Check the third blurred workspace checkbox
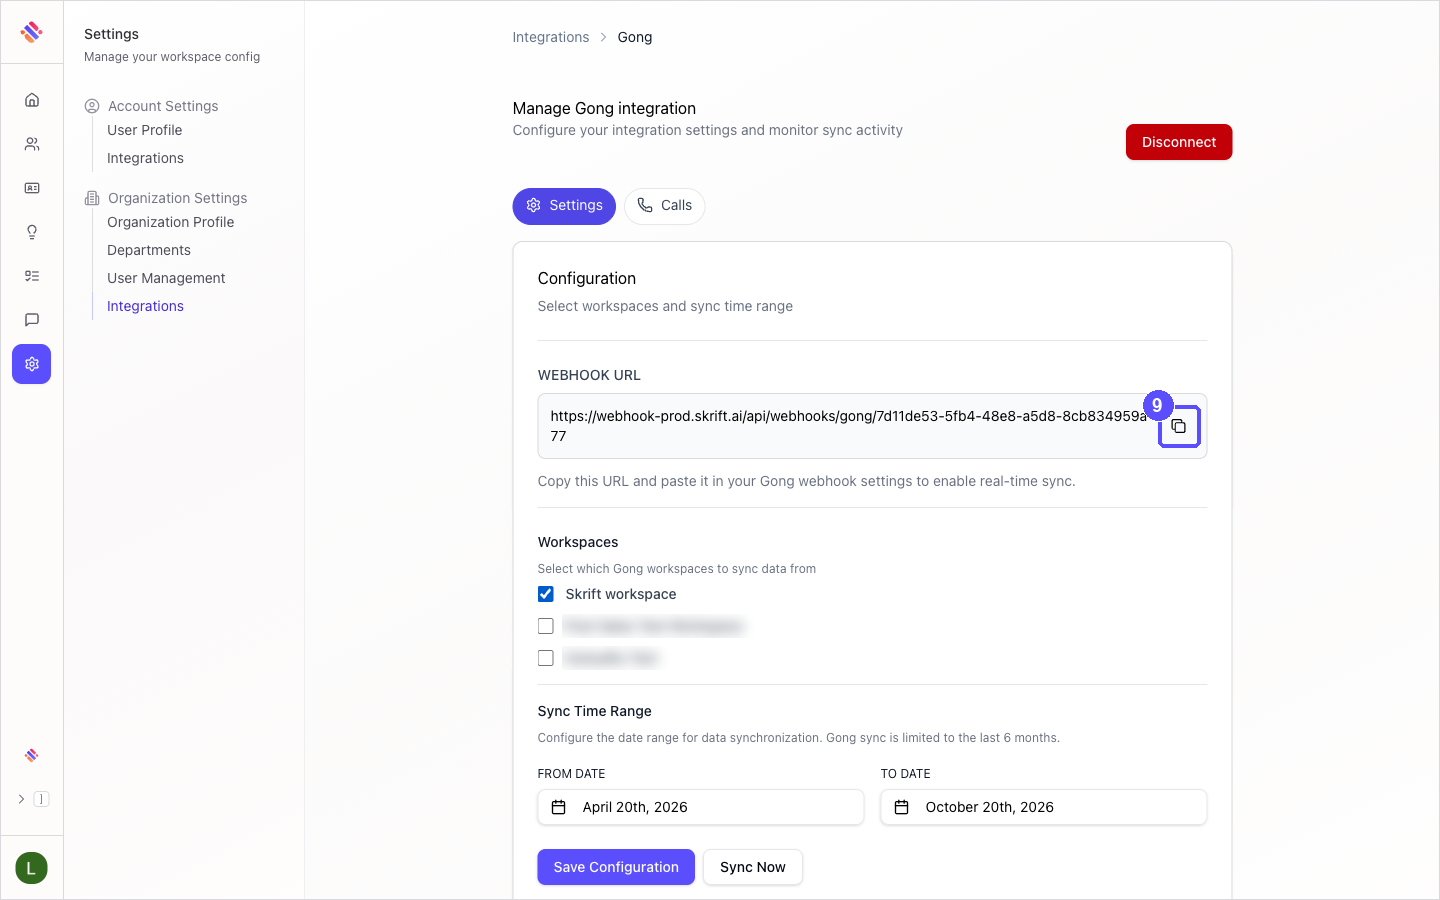The image size is (1440, 900). pos(546,658)
